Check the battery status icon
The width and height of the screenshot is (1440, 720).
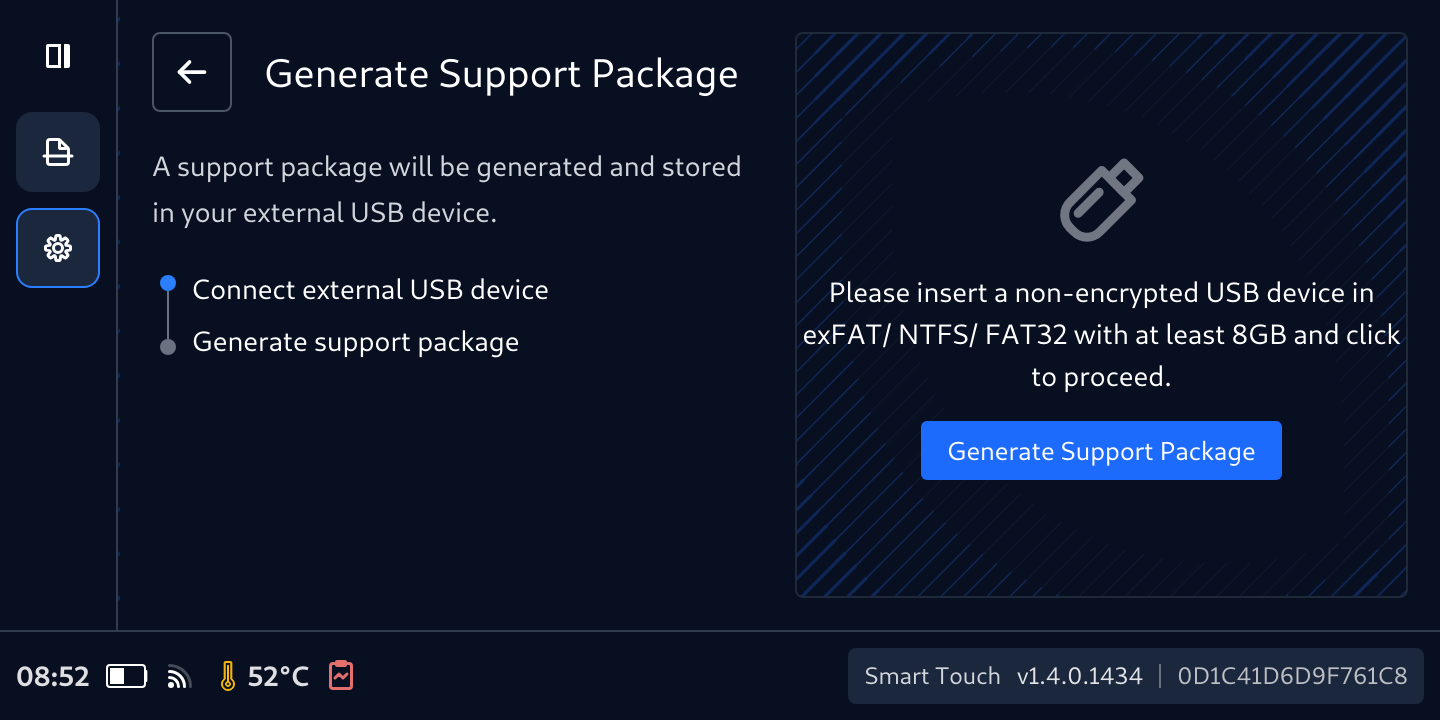click(127, 677)
